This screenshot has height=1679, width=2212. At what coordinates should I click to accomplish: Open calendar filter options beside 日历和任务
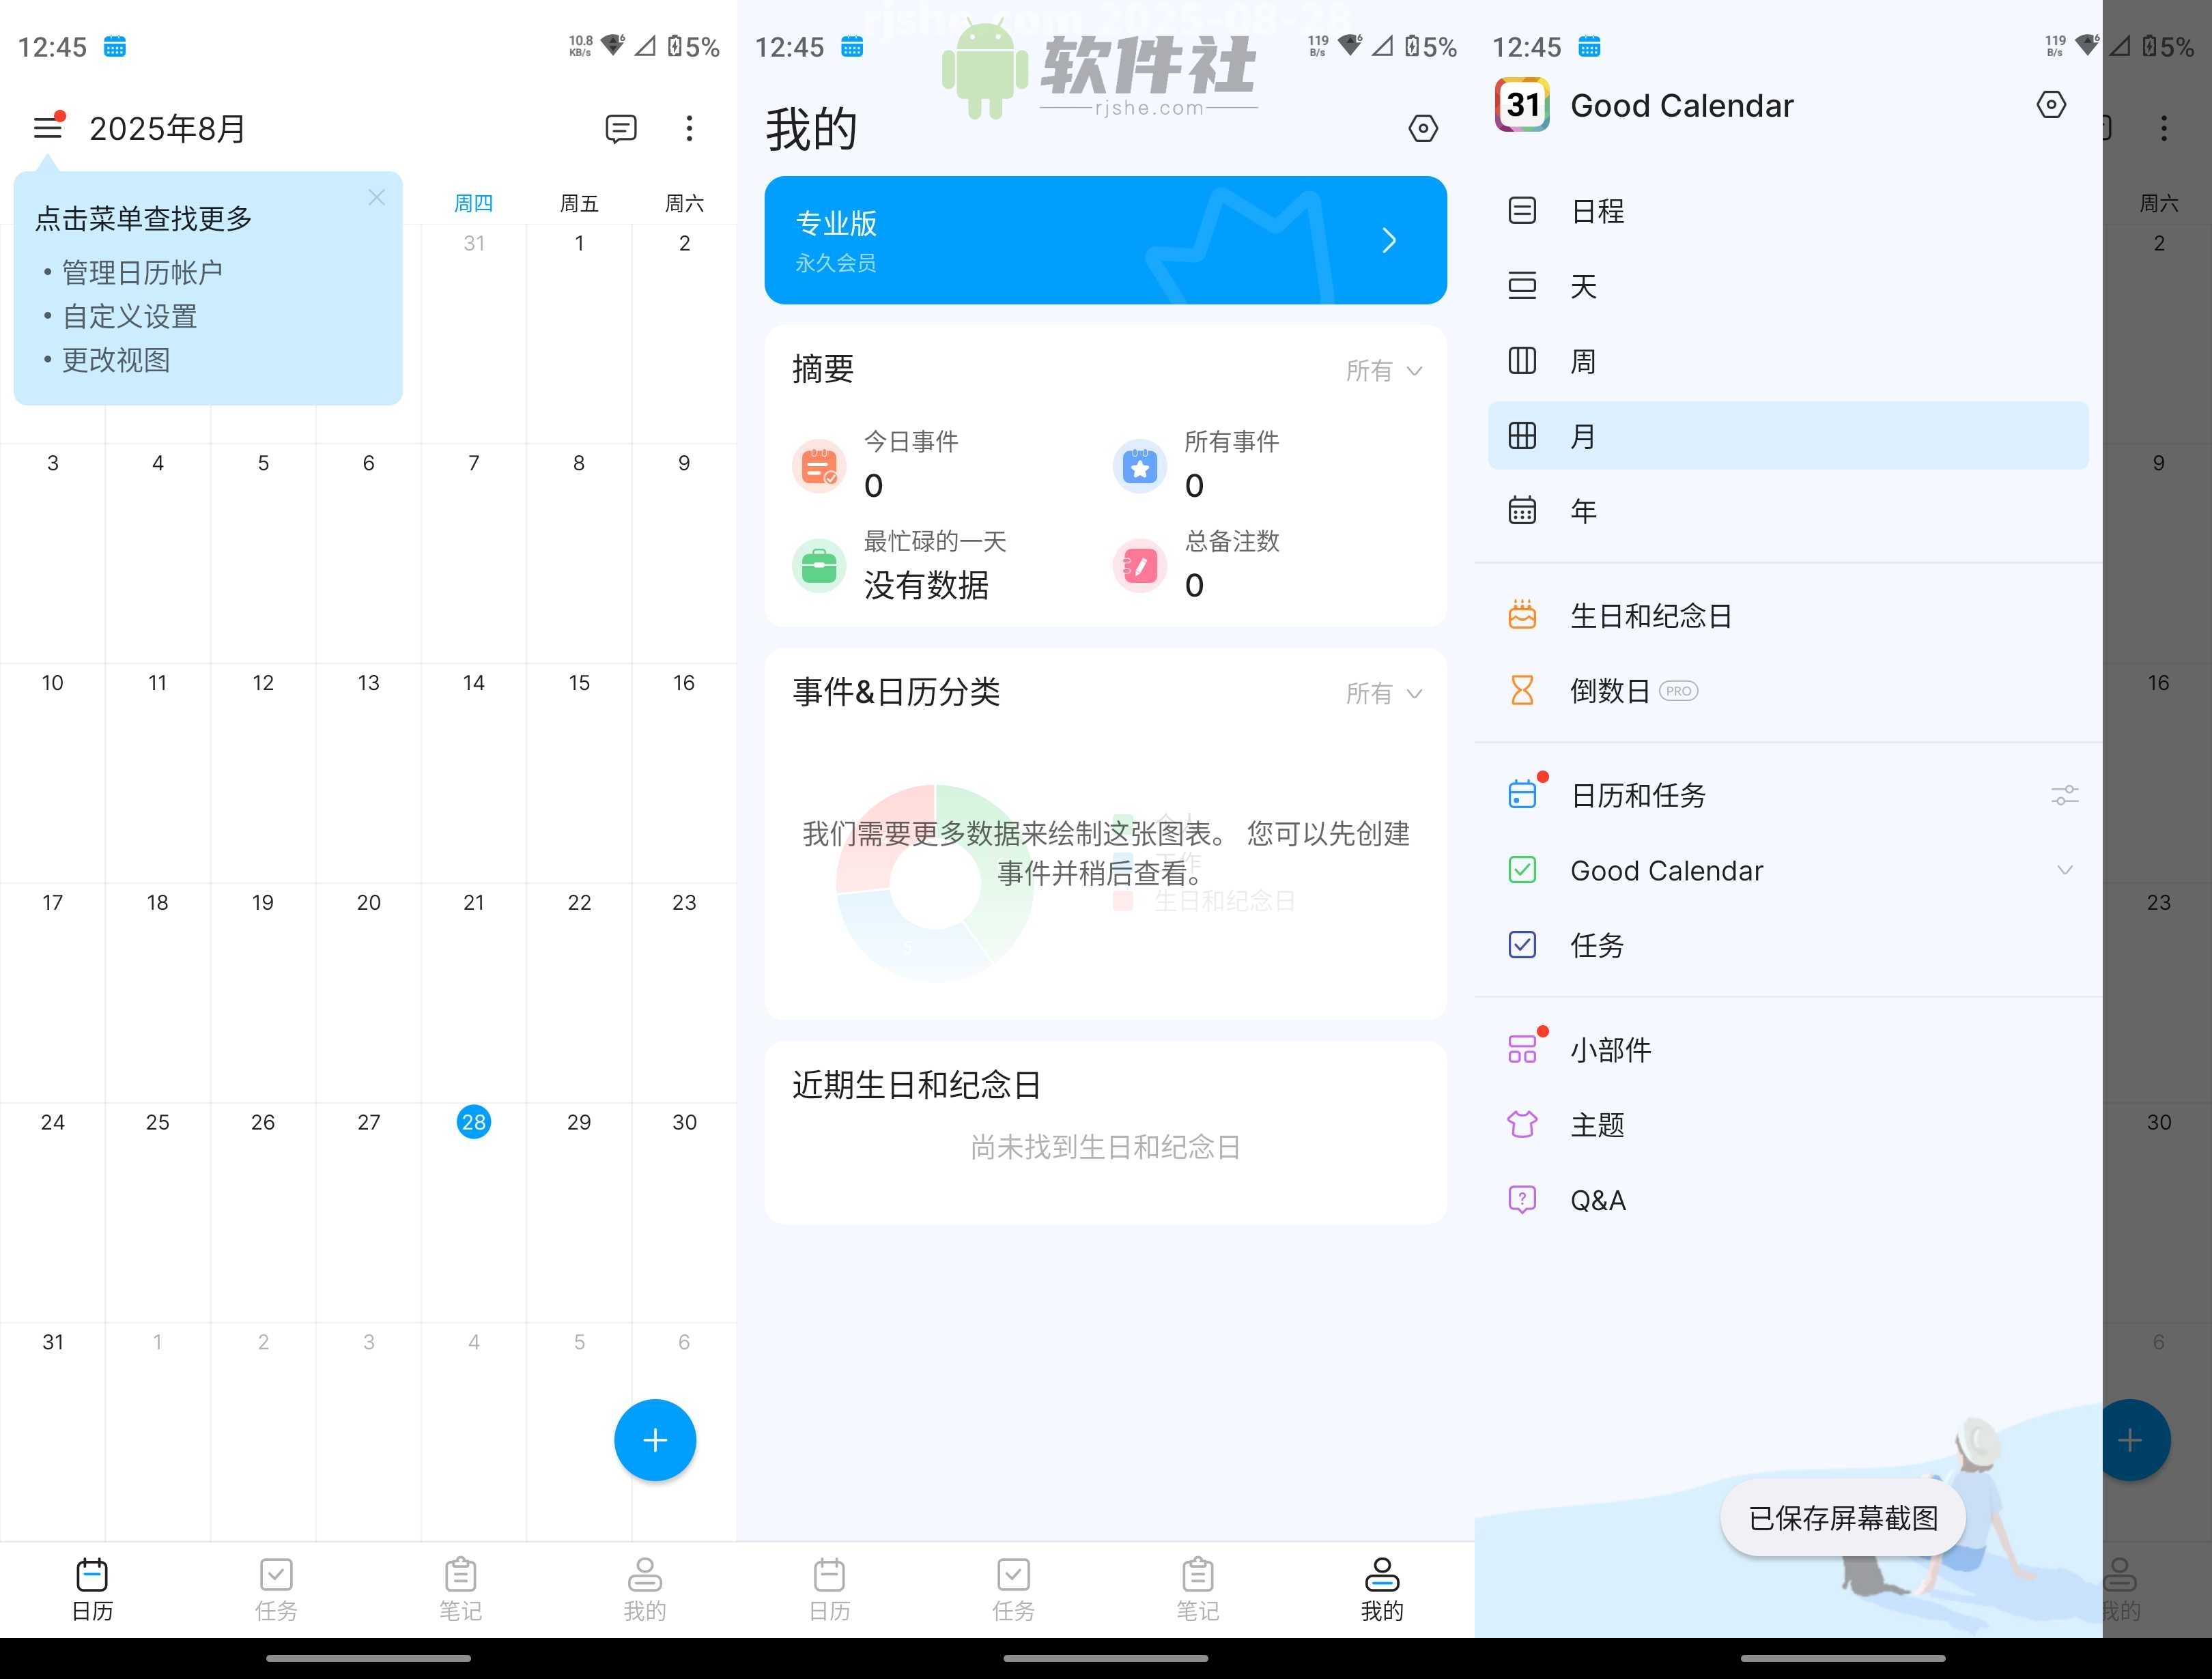(x=2065, y=795)
